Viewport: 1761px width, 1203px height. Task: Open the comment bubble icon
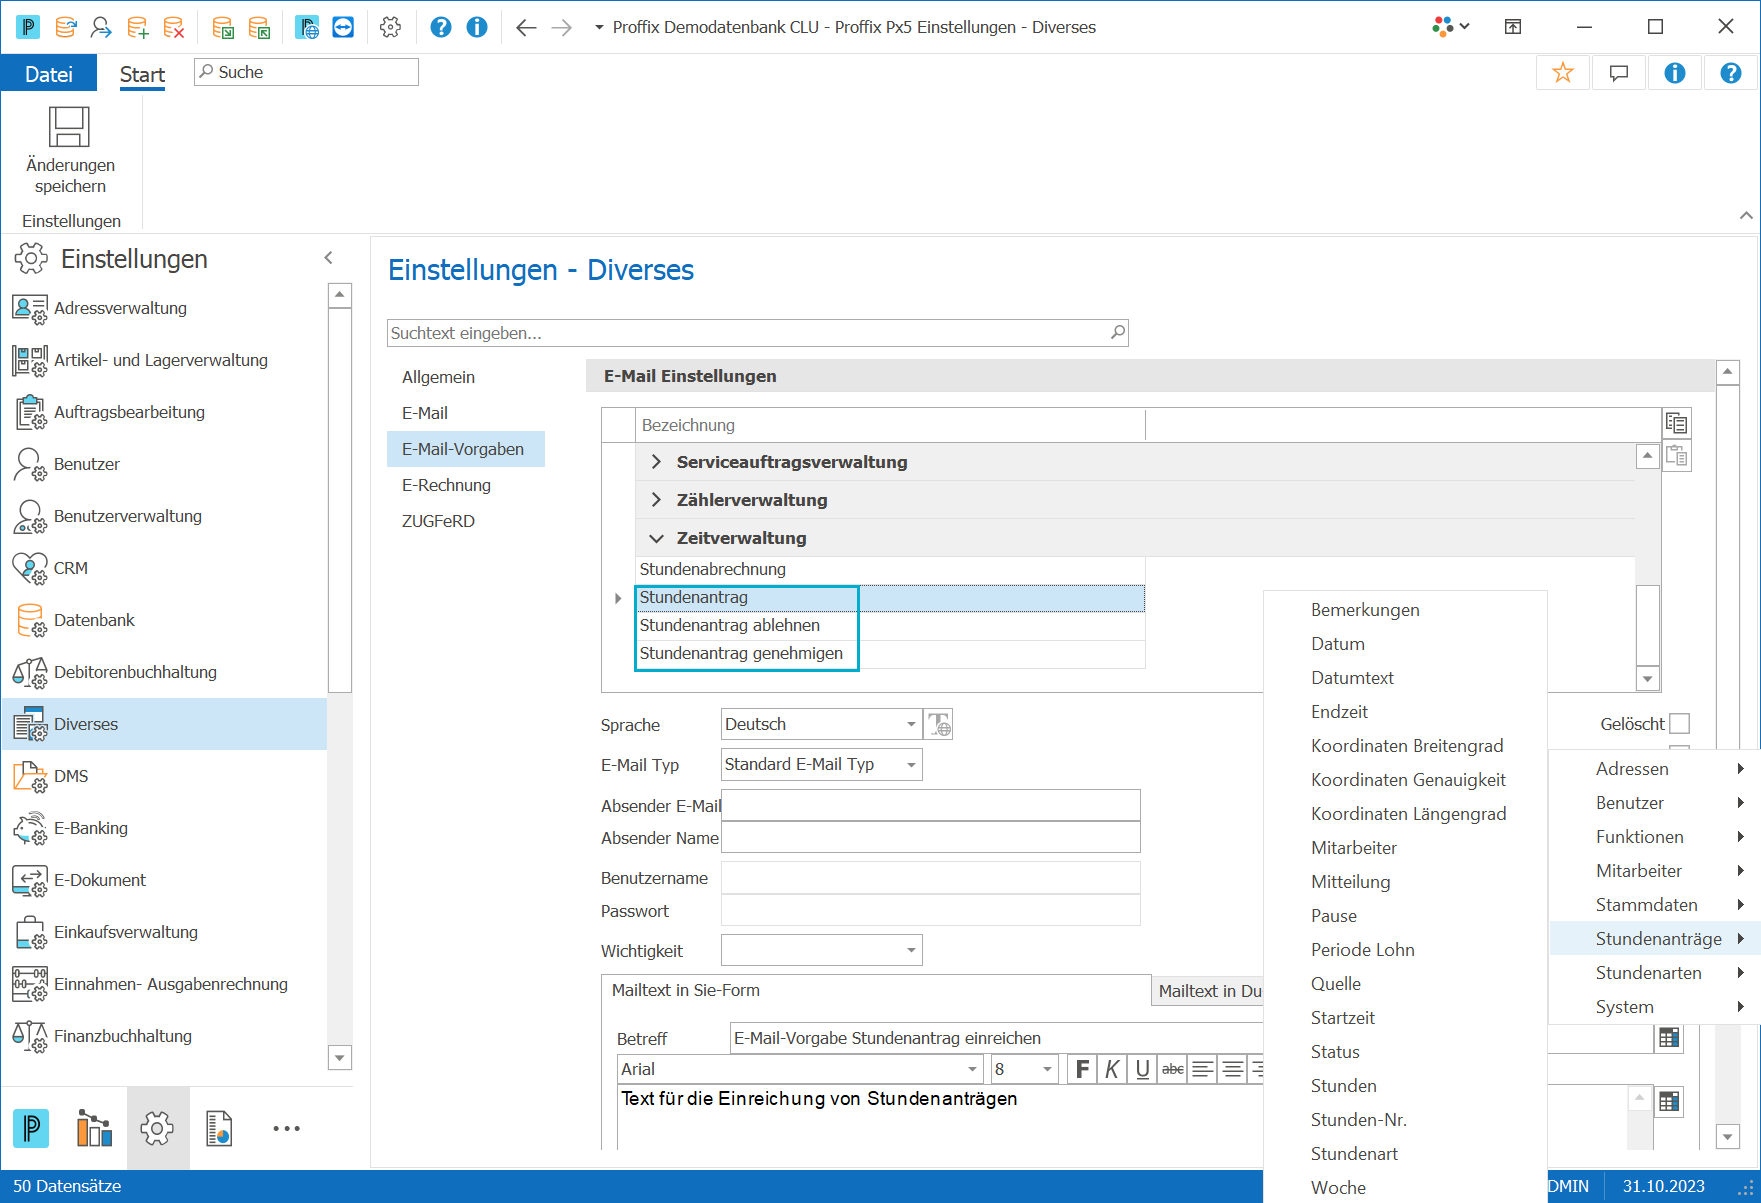pyautogui.click(x=1618, y=73)
